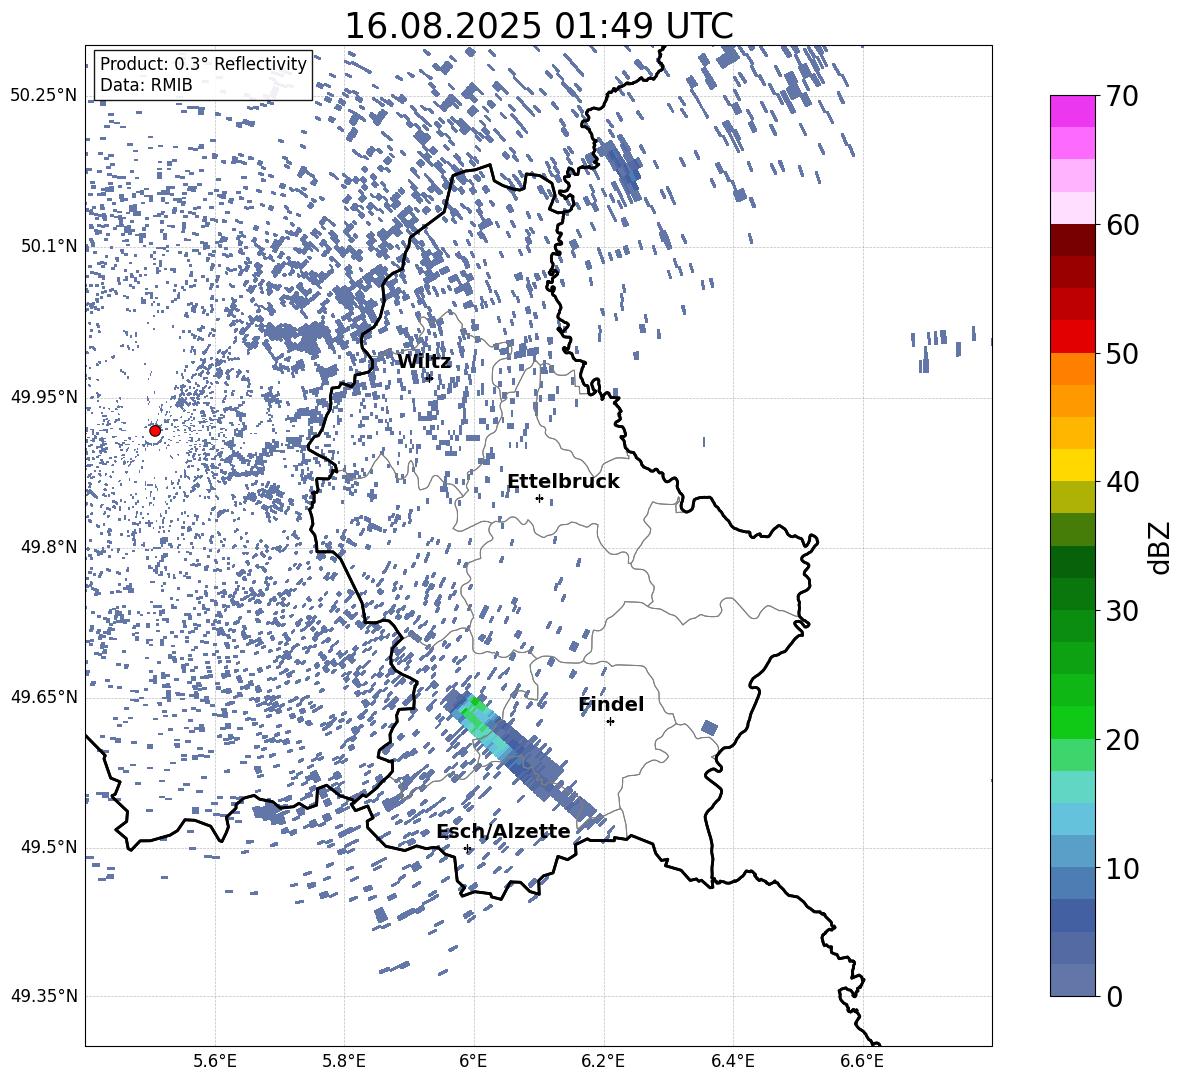Click the 49.5°N latitude label

click(48, 846)
